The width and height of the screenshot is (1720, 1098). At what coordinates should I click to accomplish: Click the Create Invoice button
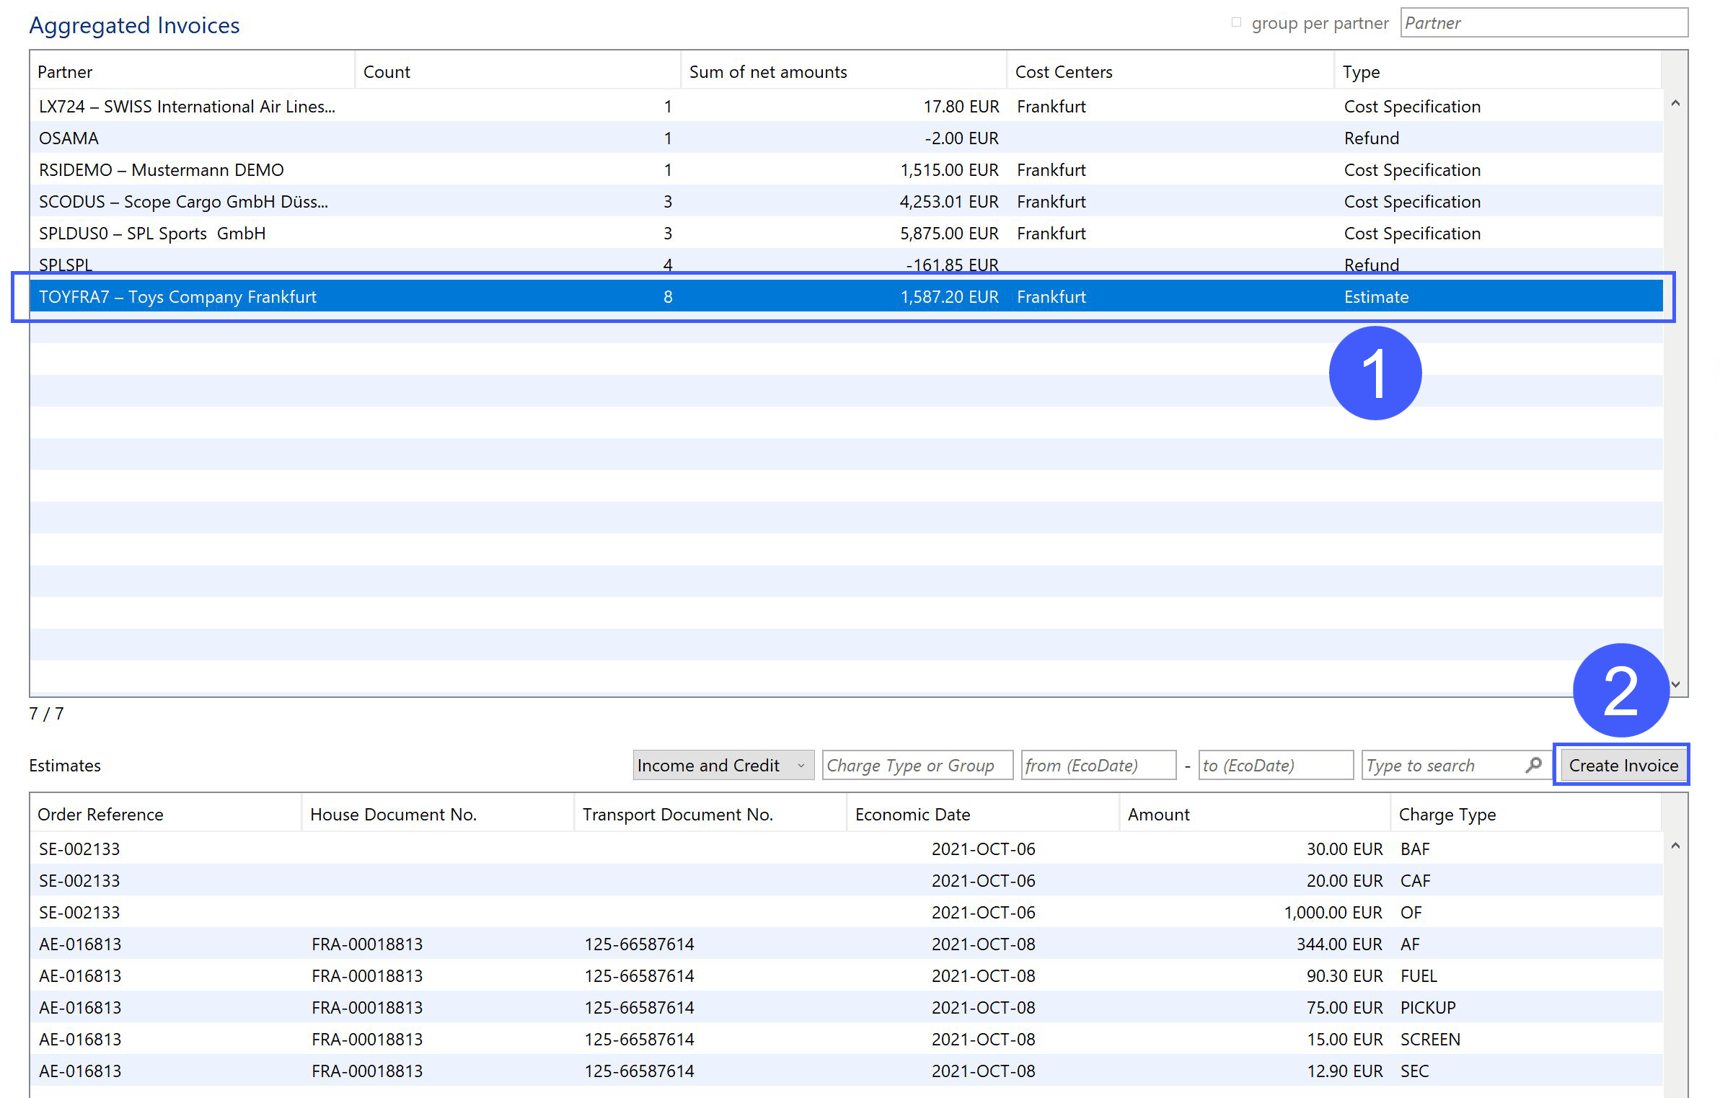click(x=1622, y=765)
